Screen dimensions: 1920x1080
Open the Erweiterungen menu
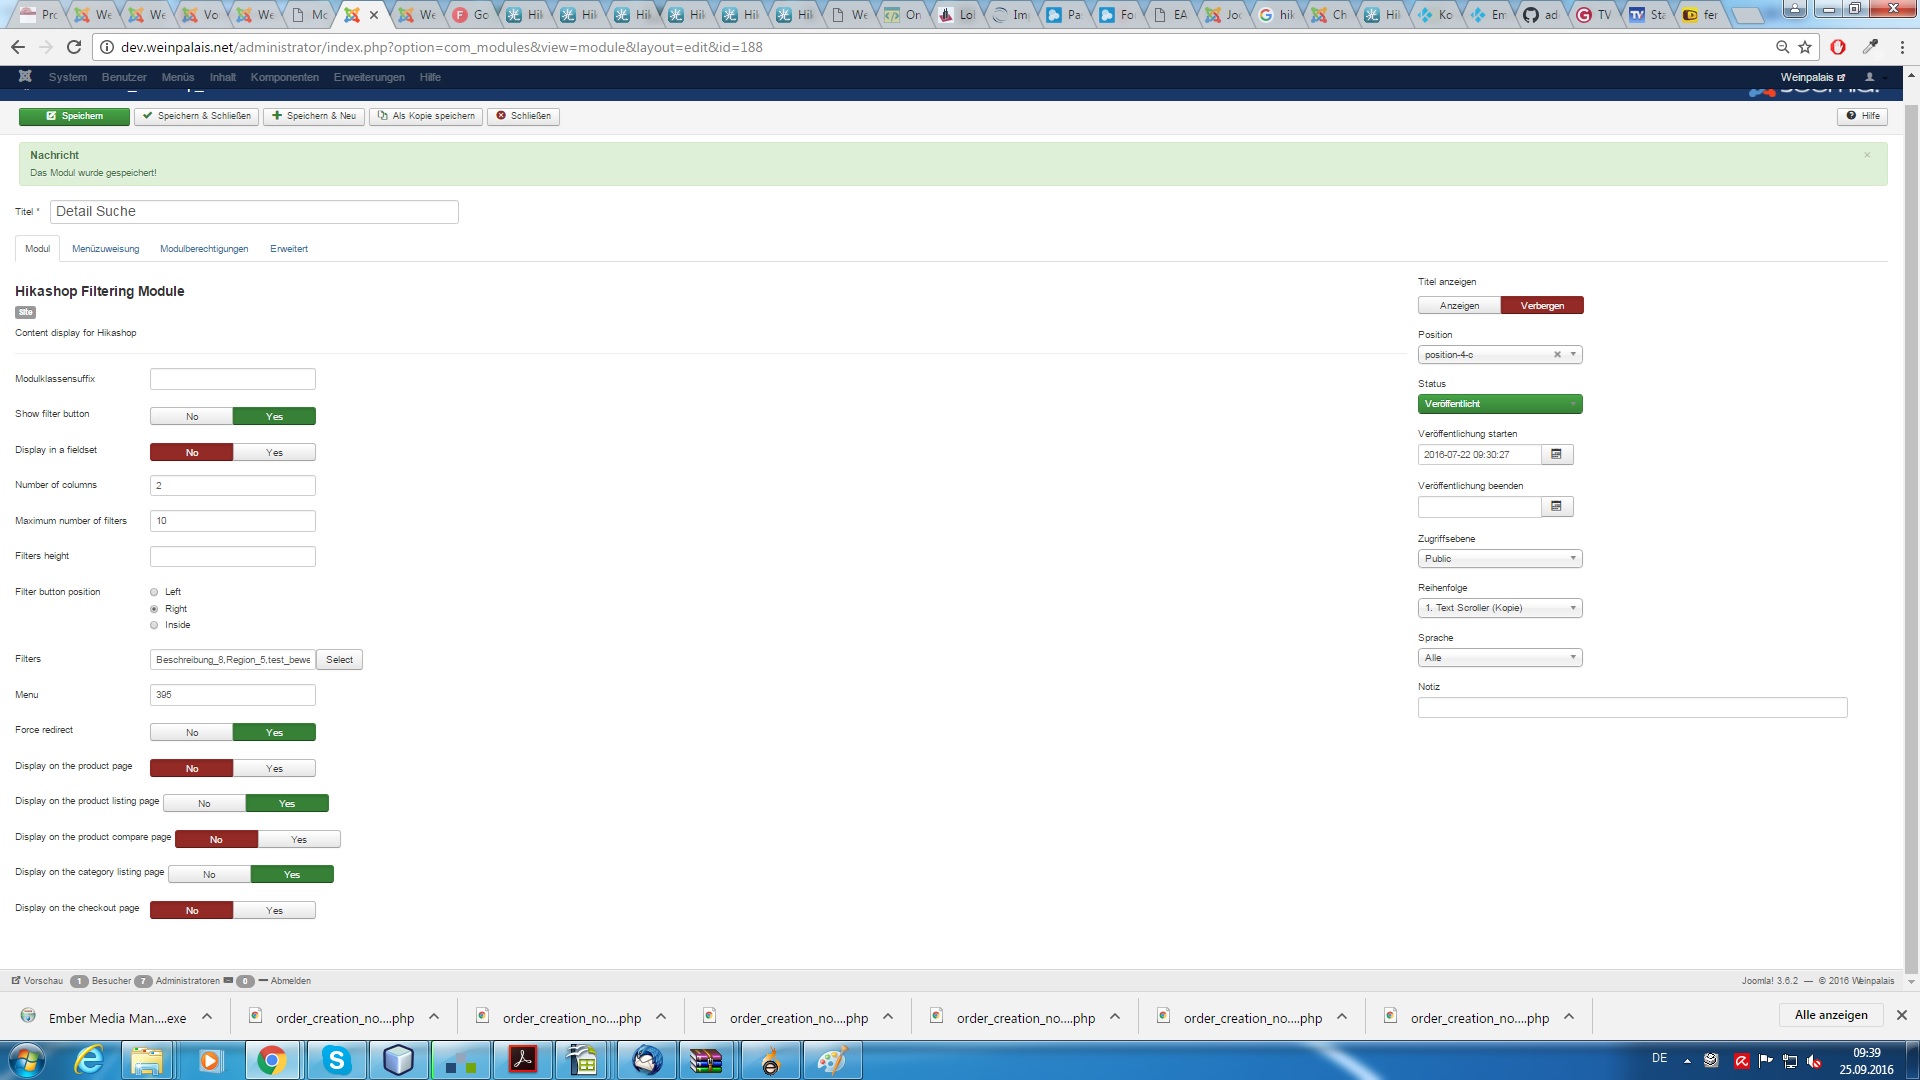tap(369, 77)
